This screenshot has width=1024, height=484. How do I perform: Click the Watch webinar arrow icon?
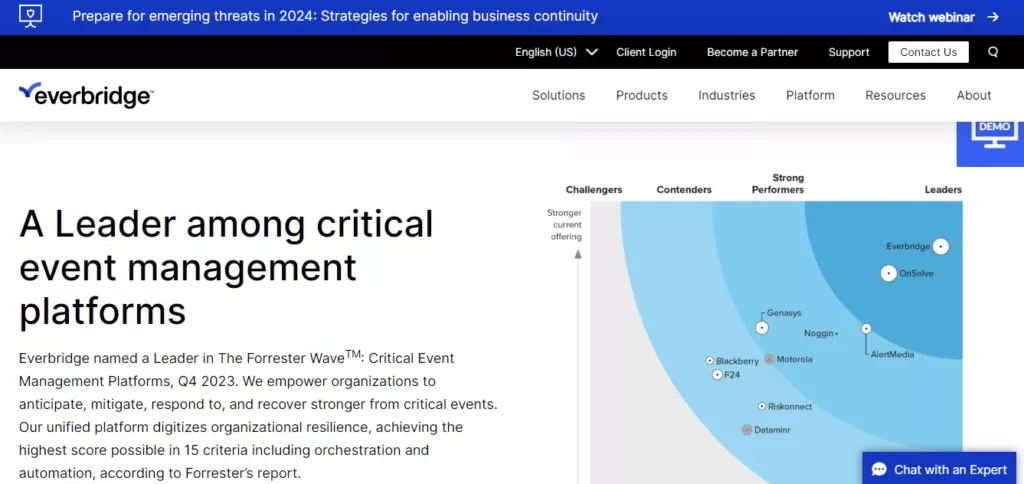(993, 17)
